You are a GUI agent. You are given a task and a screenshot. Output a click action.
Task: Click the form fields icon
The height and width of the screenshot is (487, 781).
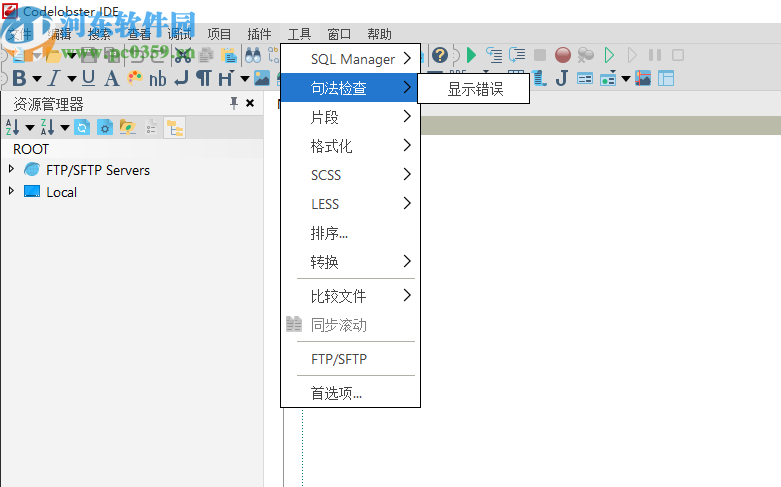[x=585, y=78]
